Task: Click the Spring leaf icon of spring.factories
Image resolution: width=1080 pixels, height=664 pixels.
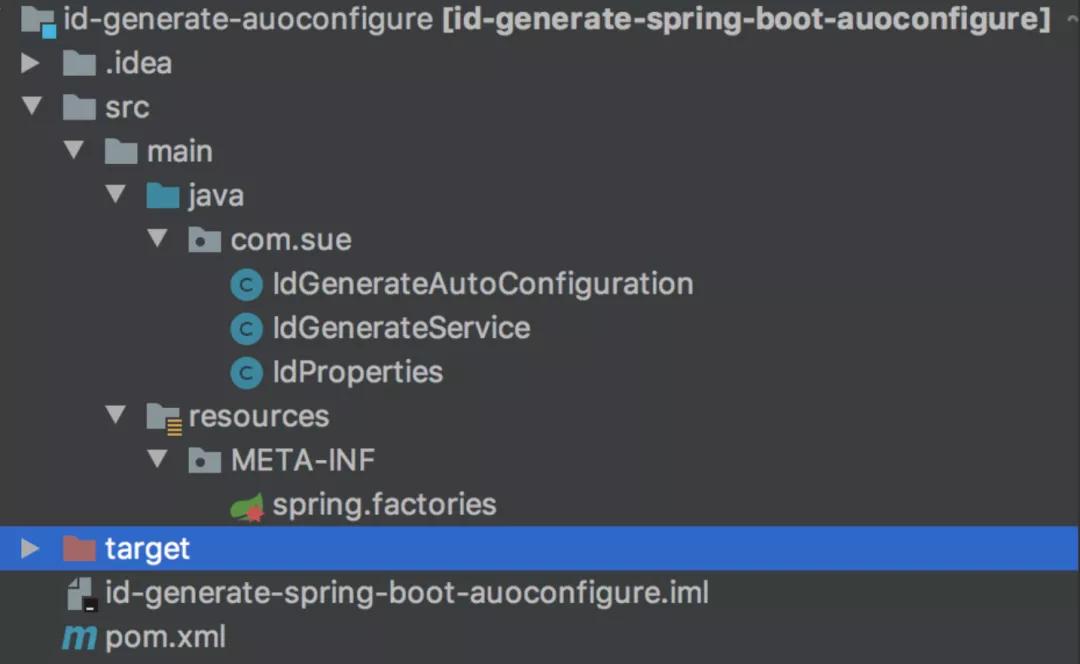Action: pyautogui.click(x=246, y=504)
